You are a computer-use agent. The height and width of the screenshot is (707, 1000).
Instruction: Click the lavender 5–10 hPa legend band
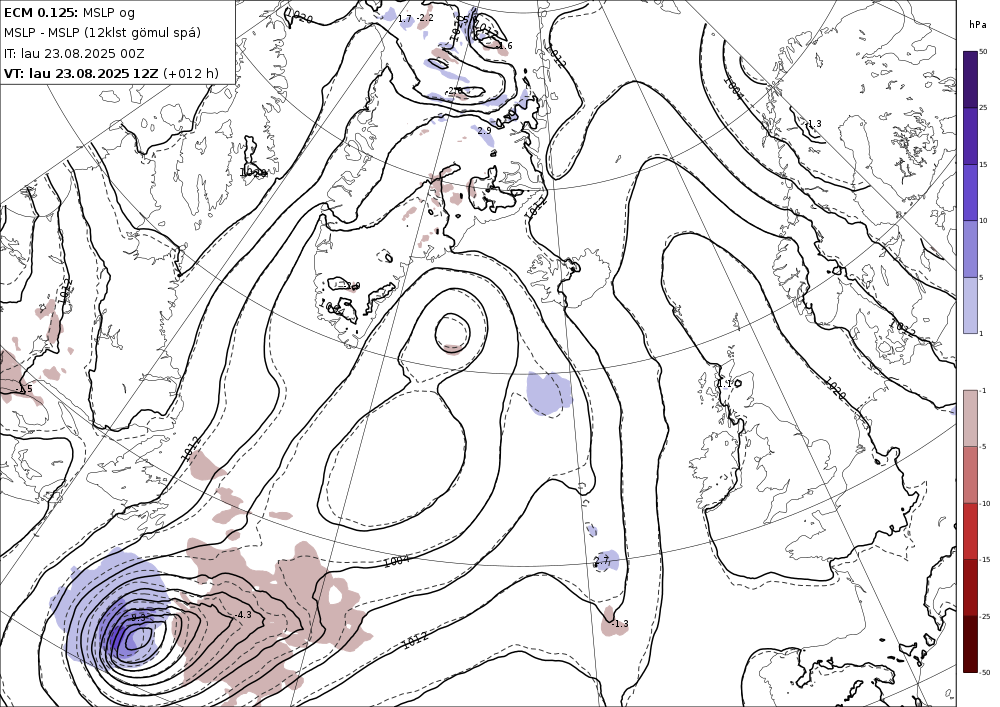pyautogui.click(x=970, y=249)
